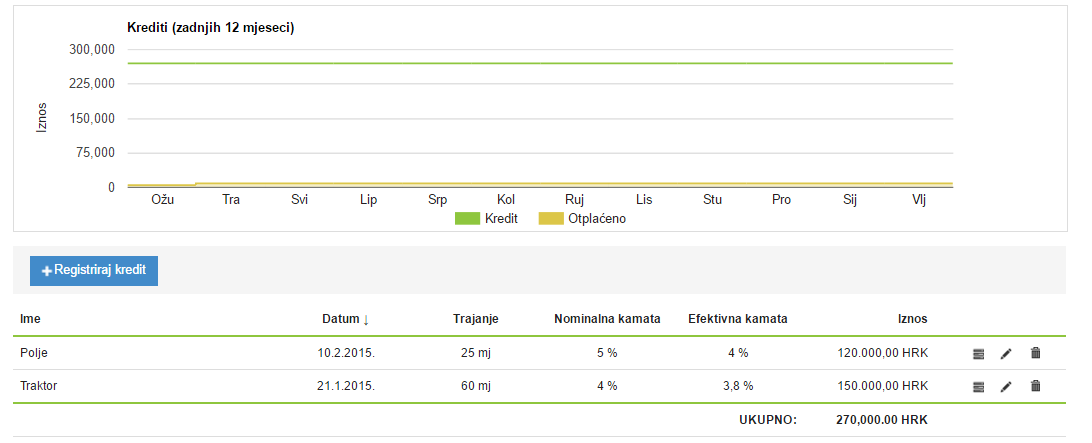1092x443 pixels.
Task: Delete the Traktor loan via trash icon
Action: click(x=1036, y=386)
